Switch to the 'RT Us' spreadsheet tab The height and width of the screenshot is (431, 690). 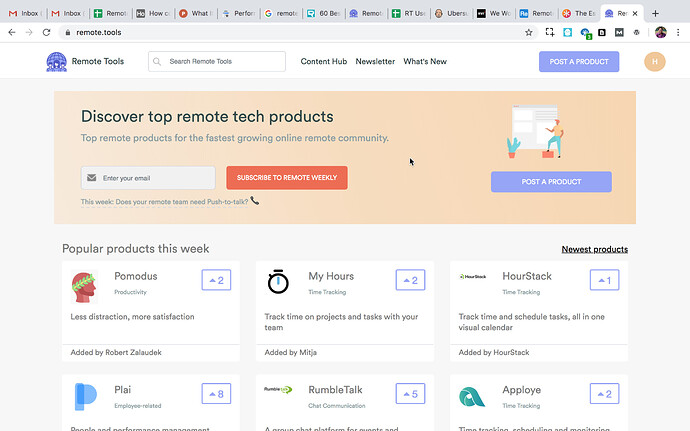409,14
